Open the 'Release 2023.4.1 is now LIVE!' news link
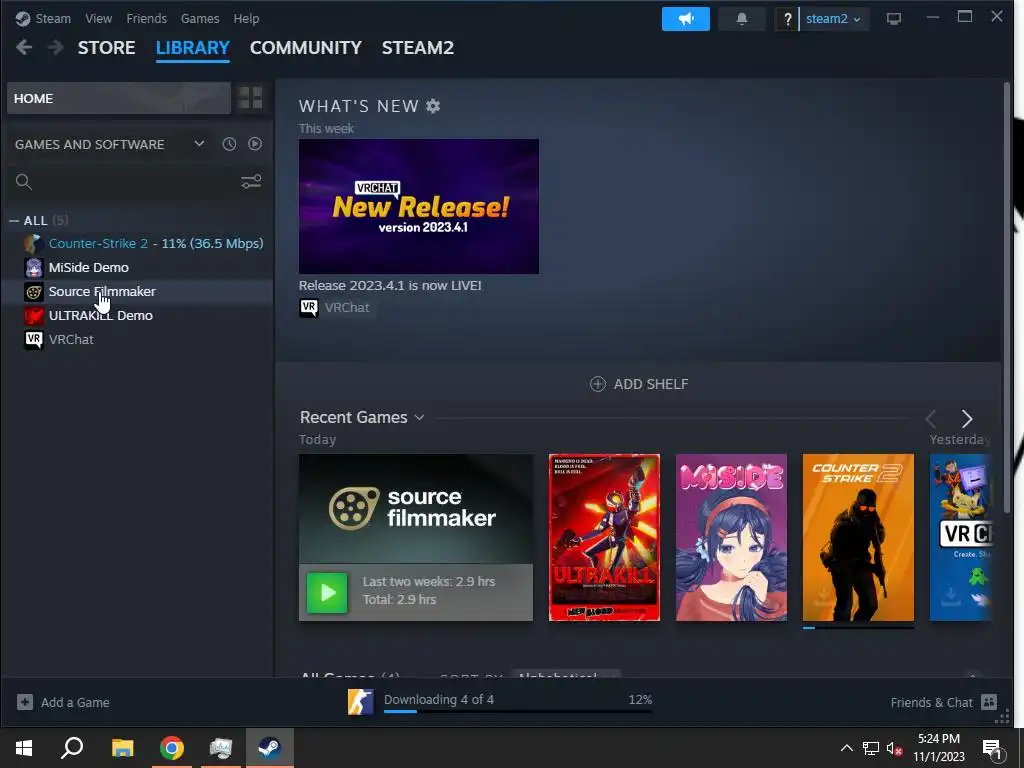The image size is (1024, 768). (x=390, y=285)
